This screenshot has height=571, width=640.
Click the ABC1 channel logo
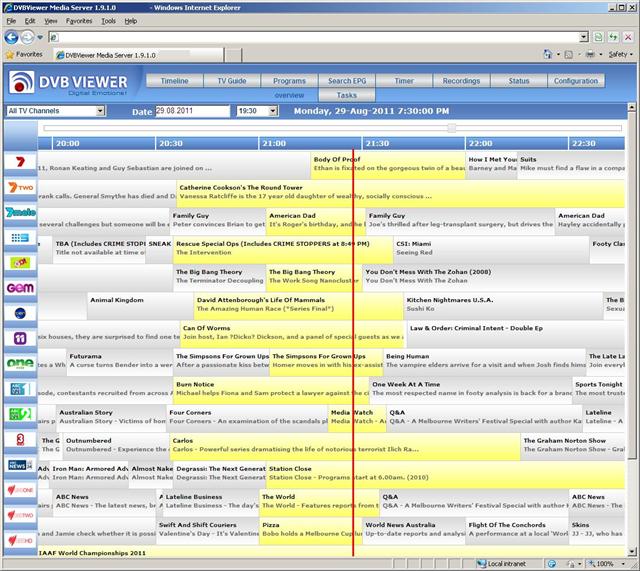(x=20, y=389)
